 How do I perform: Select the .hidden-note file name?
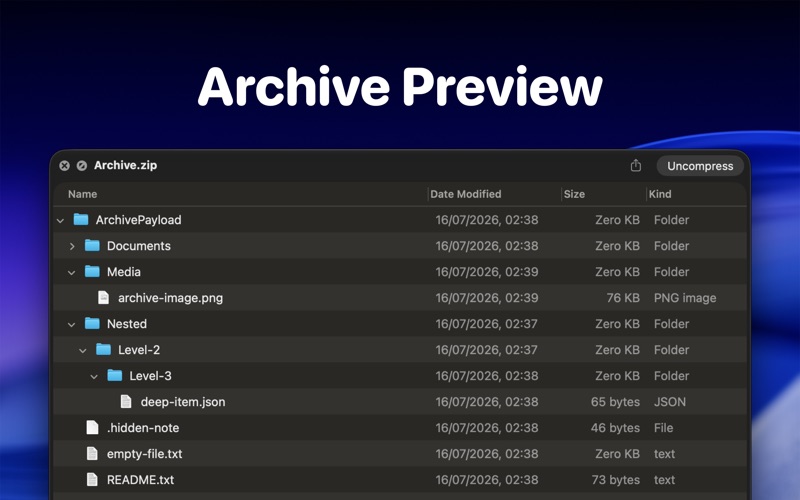coord(143,428)
